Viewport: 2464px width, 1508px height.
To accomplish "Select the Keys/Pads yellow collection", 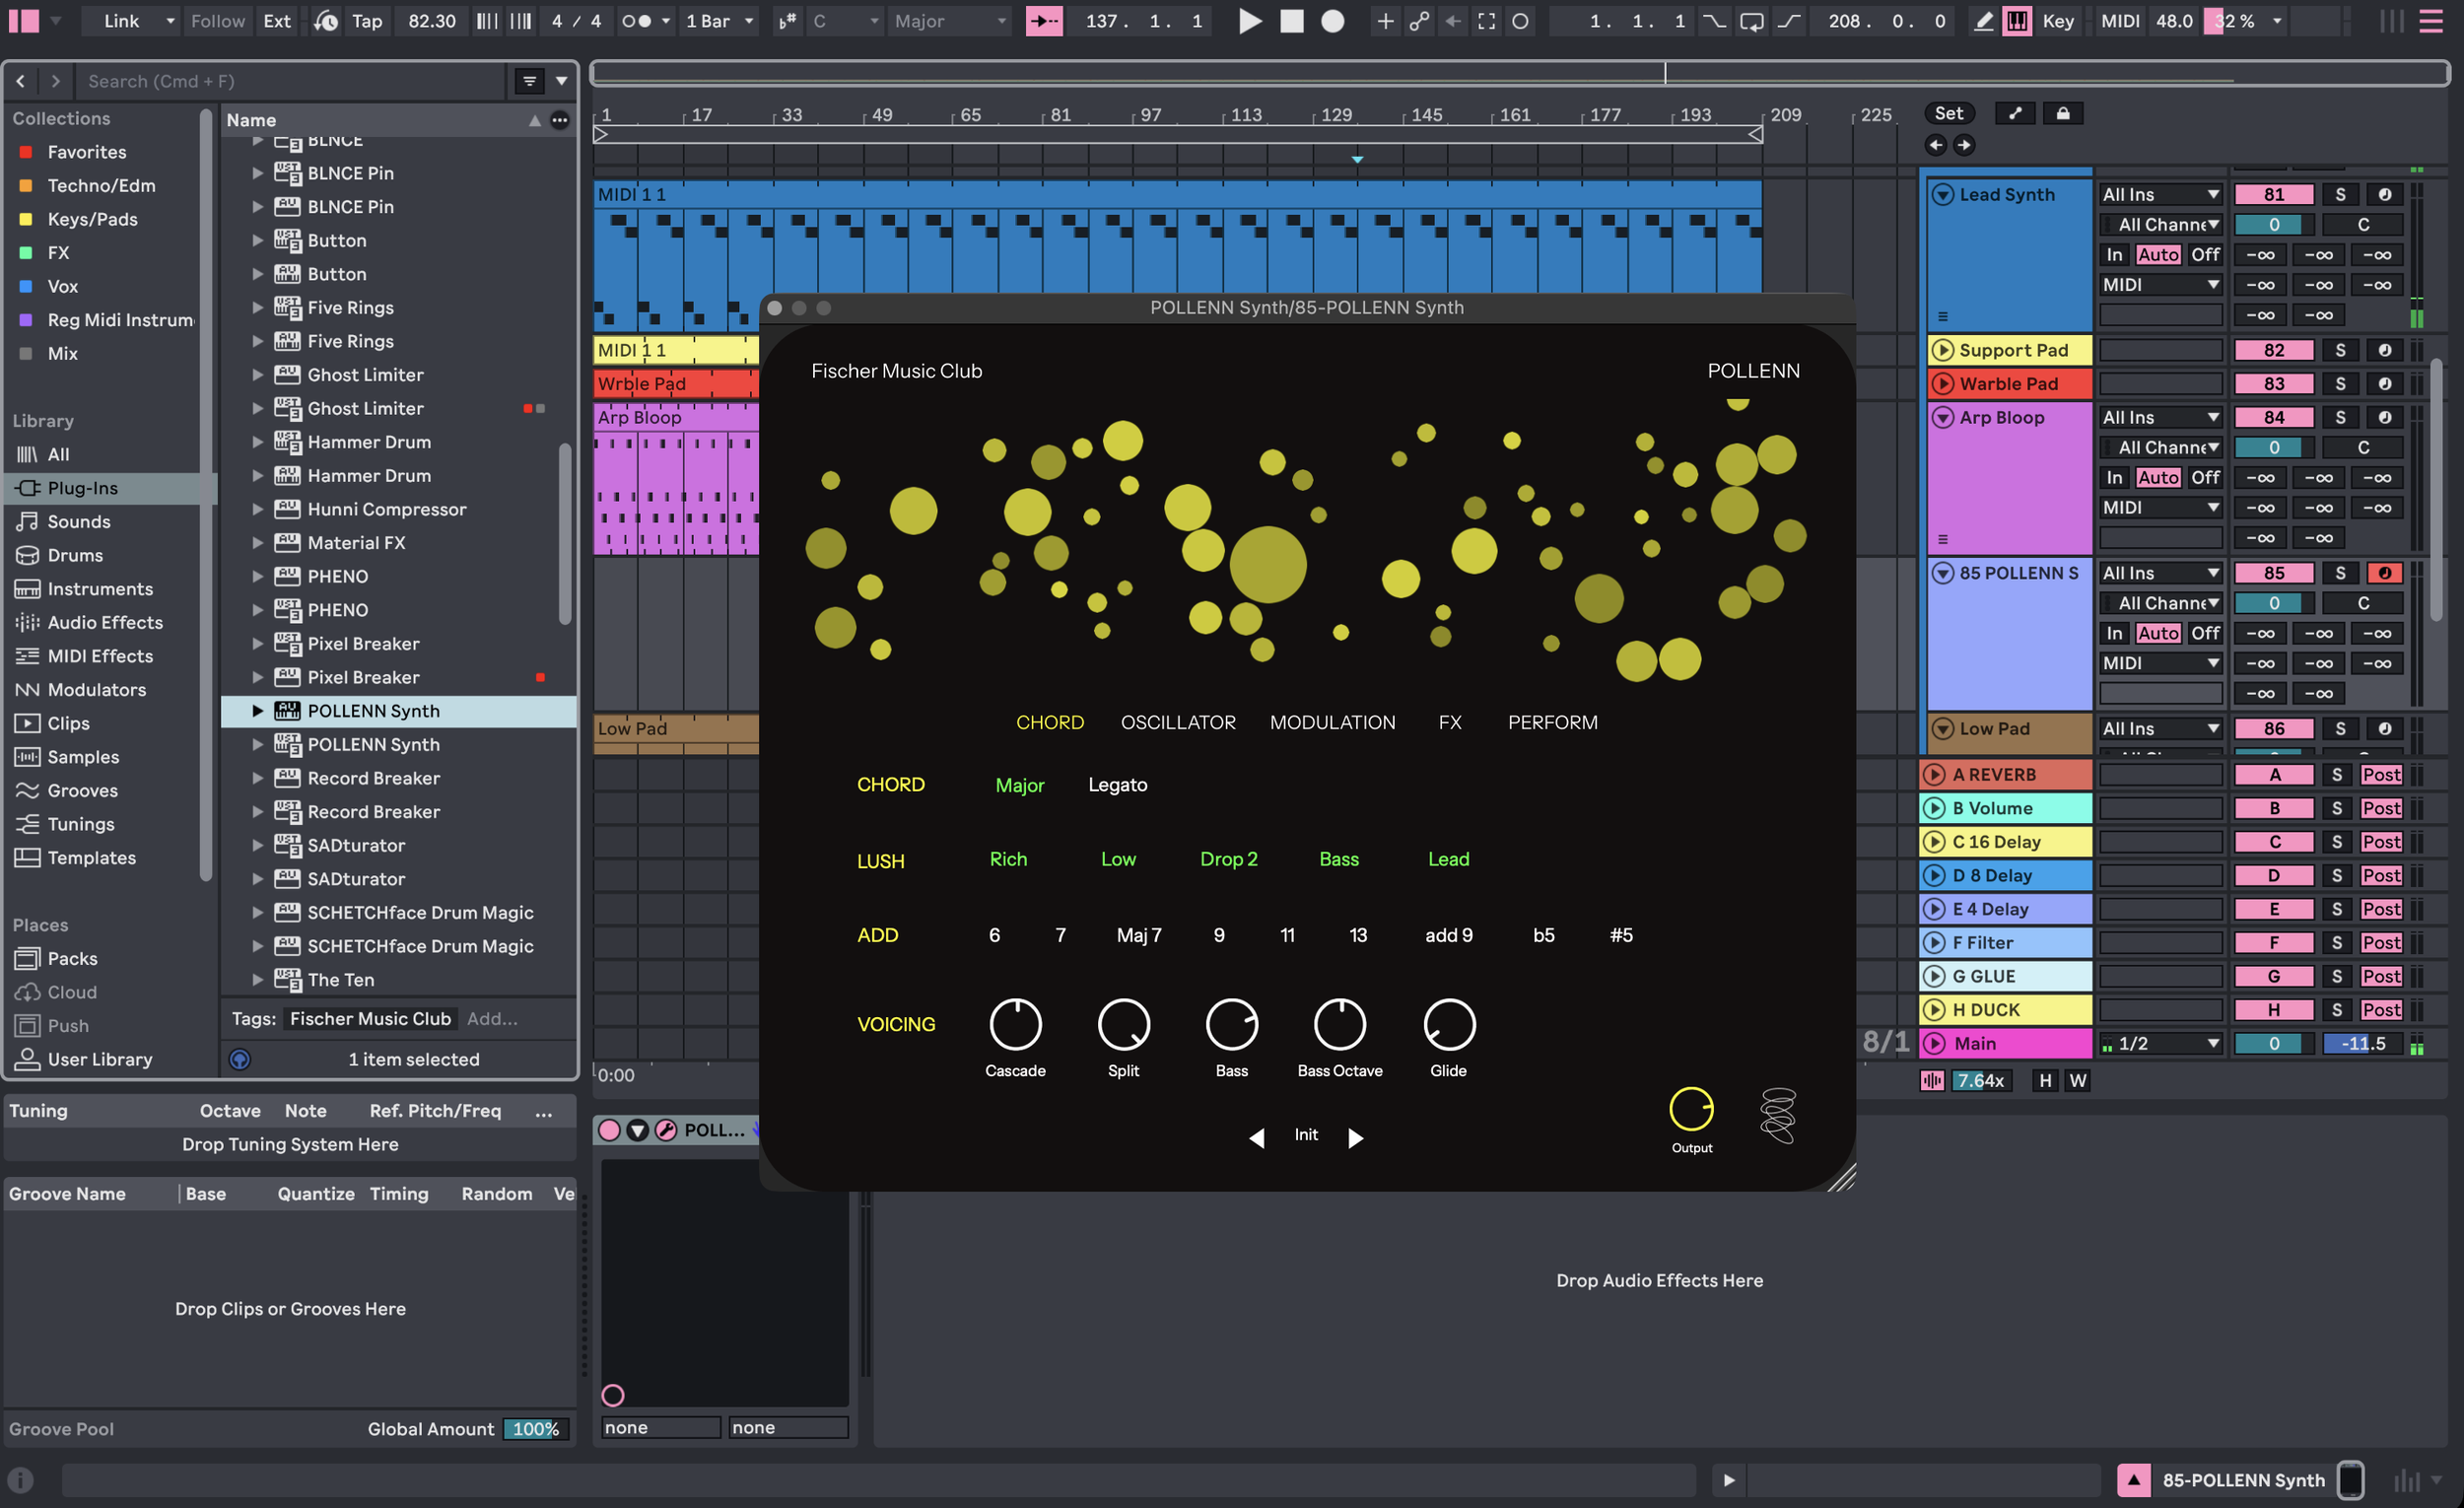I will (x=92, y=219).
